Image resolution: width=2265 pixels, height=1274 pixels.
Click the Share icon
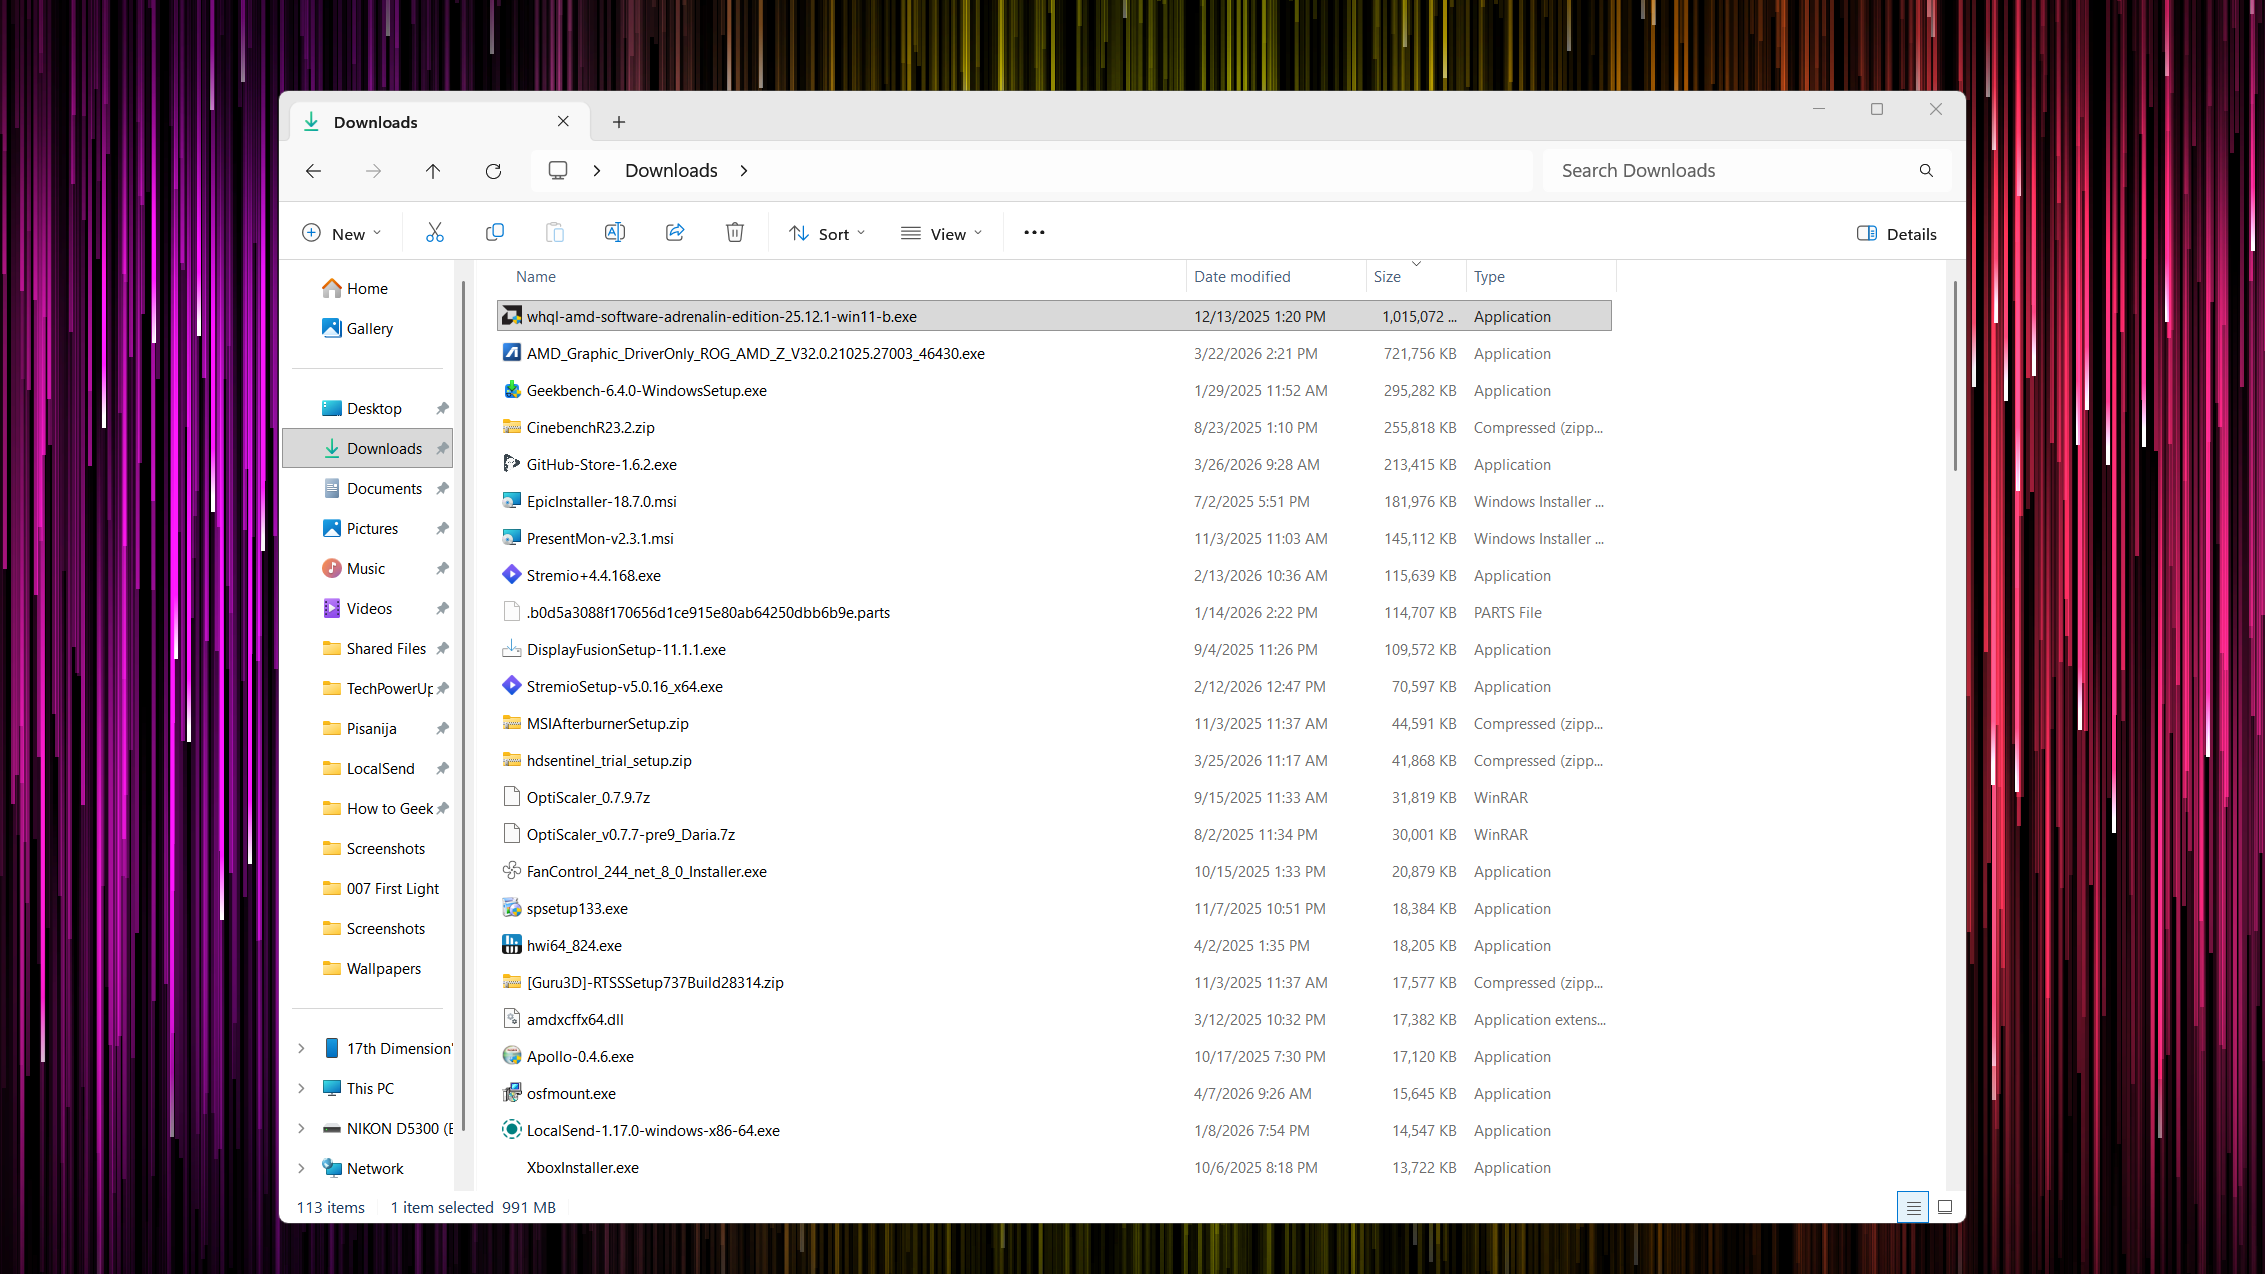point(674,233)
